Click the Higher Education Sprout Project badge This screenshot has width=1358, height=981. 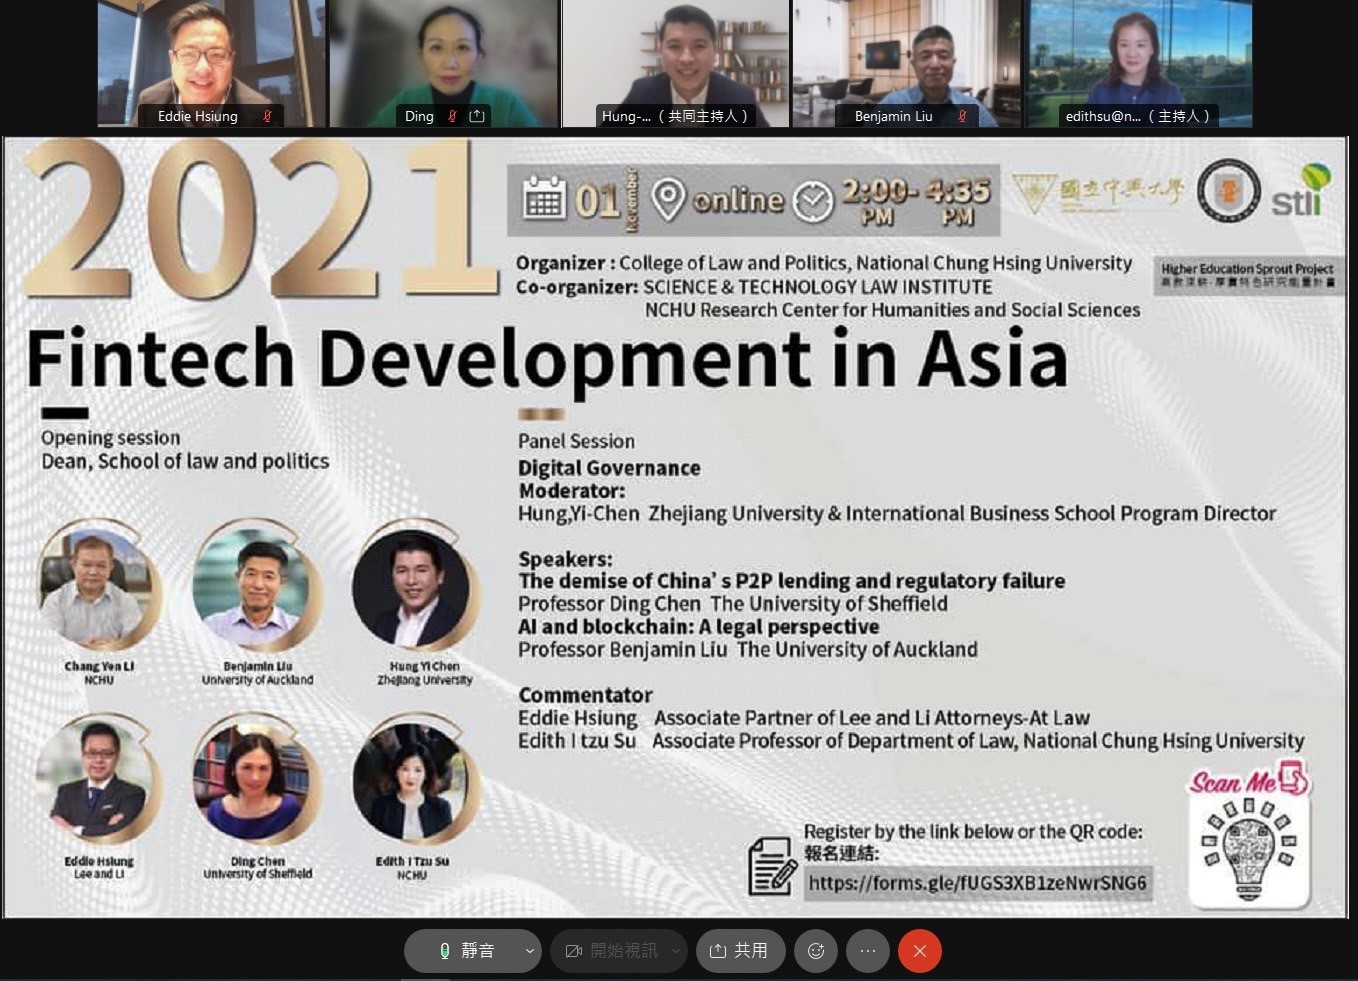click(1247, 275)
